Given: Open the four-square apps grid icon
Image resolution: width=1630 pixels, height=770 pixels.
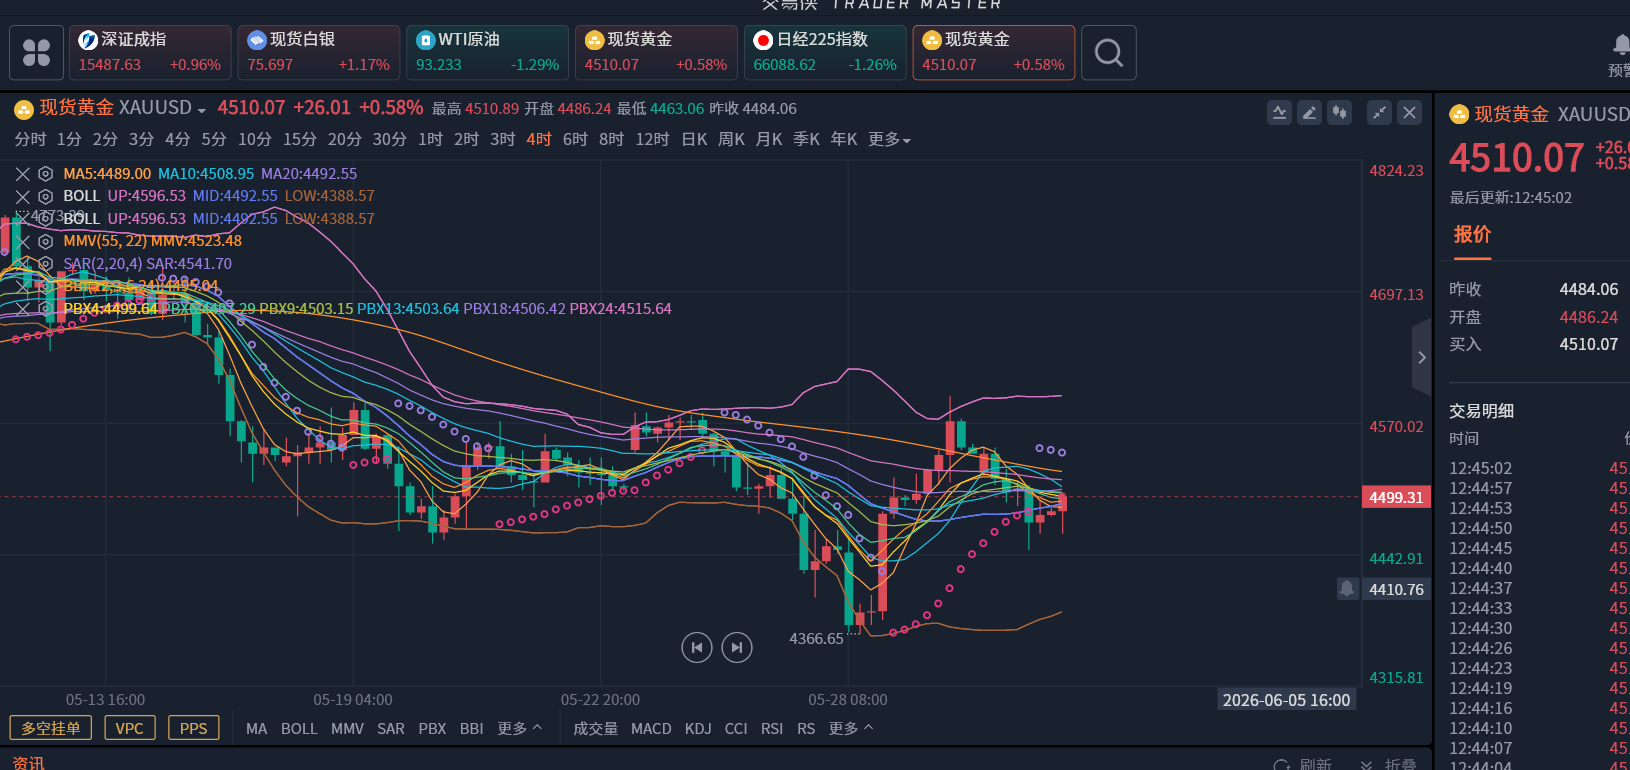Looking at the screenshot, I should [x=37, y=53].
